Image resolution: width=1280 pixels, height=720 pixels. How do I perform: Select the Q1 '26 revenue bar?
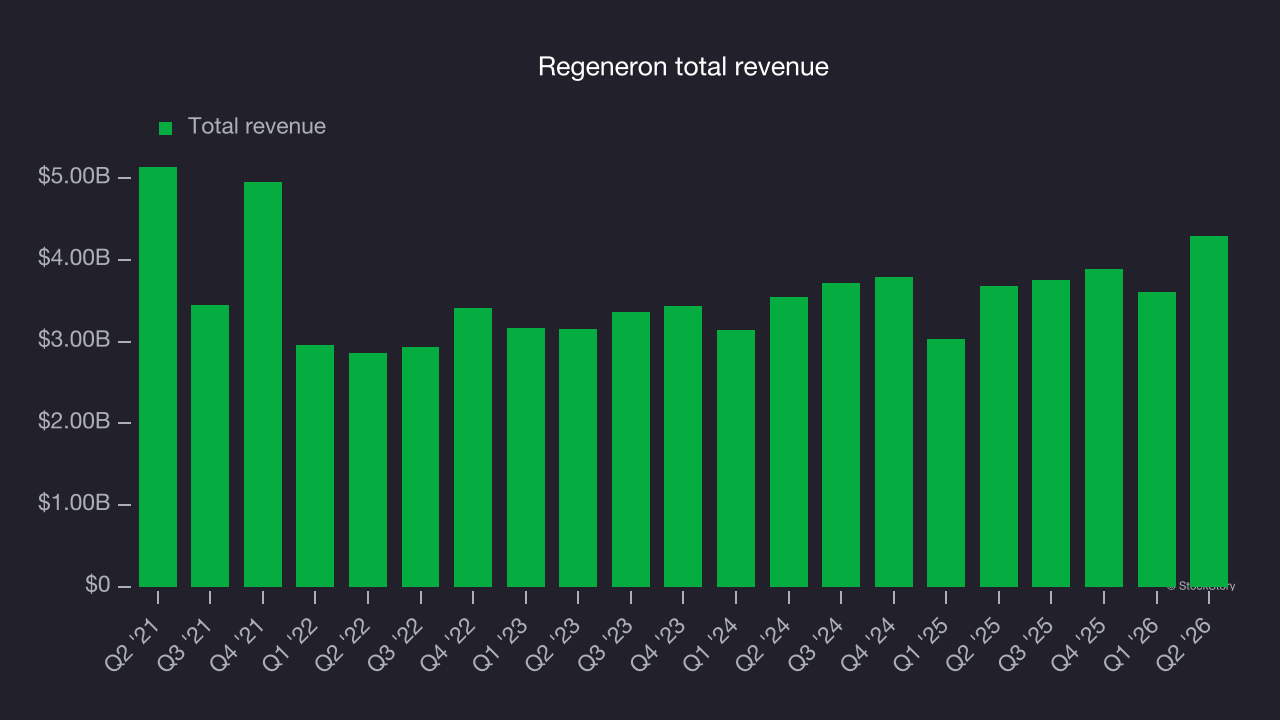(x=1157, y=439)
